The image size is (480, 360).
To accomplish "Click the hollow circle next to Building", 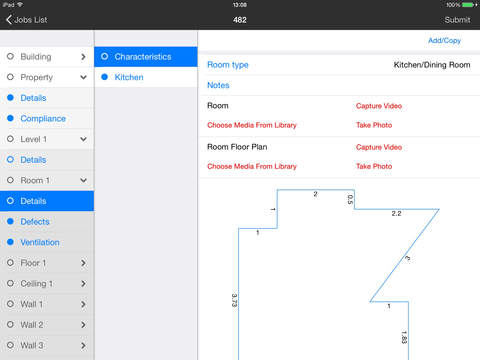I will point(10,56).
